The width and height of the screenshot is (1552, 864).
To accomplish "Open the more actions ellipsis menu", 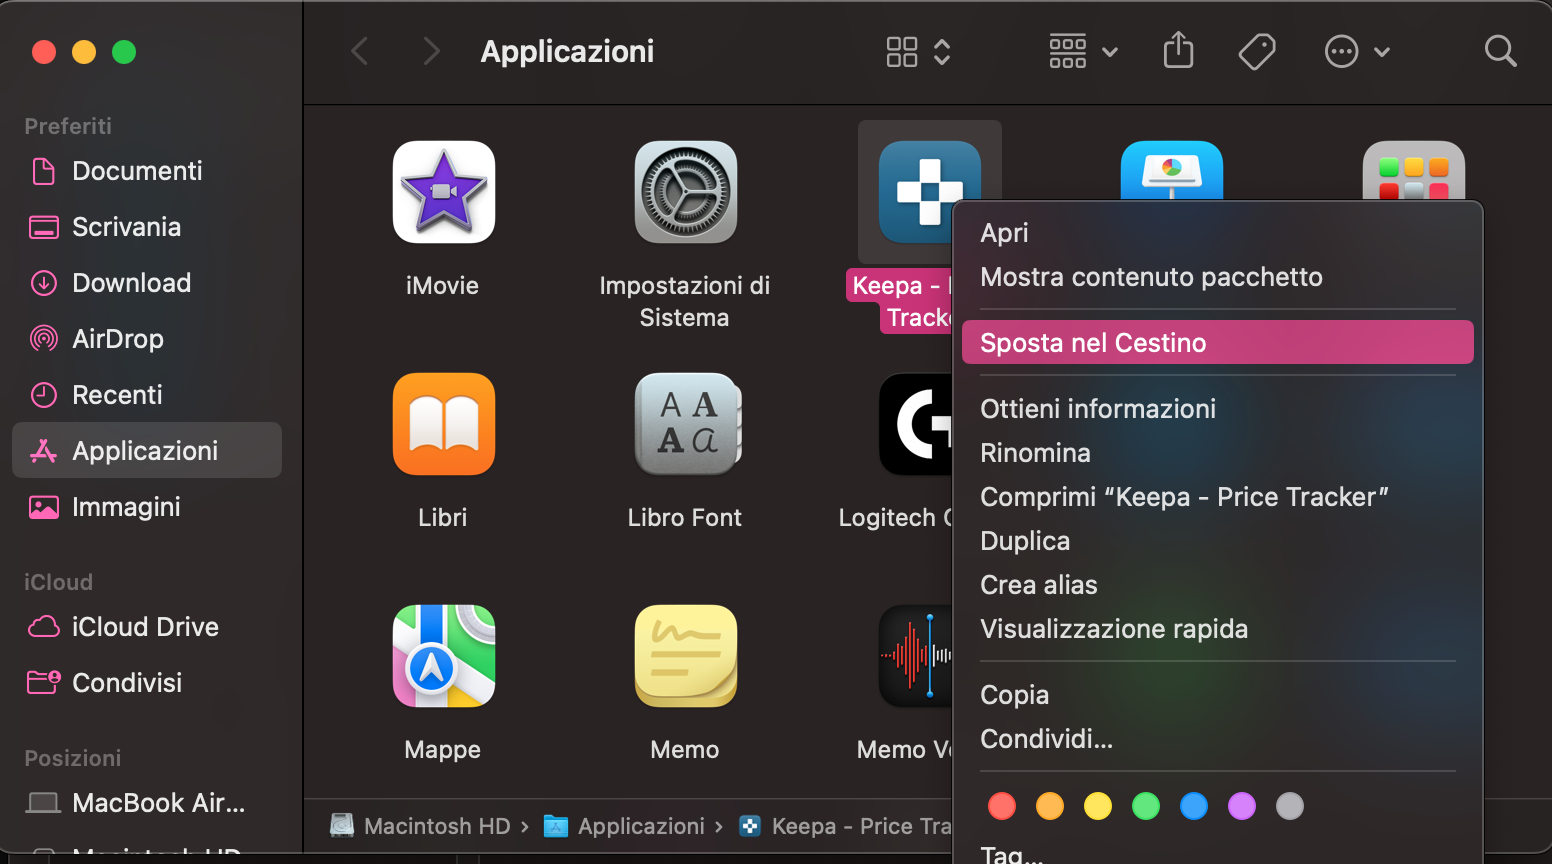I will coord(1342,51).
